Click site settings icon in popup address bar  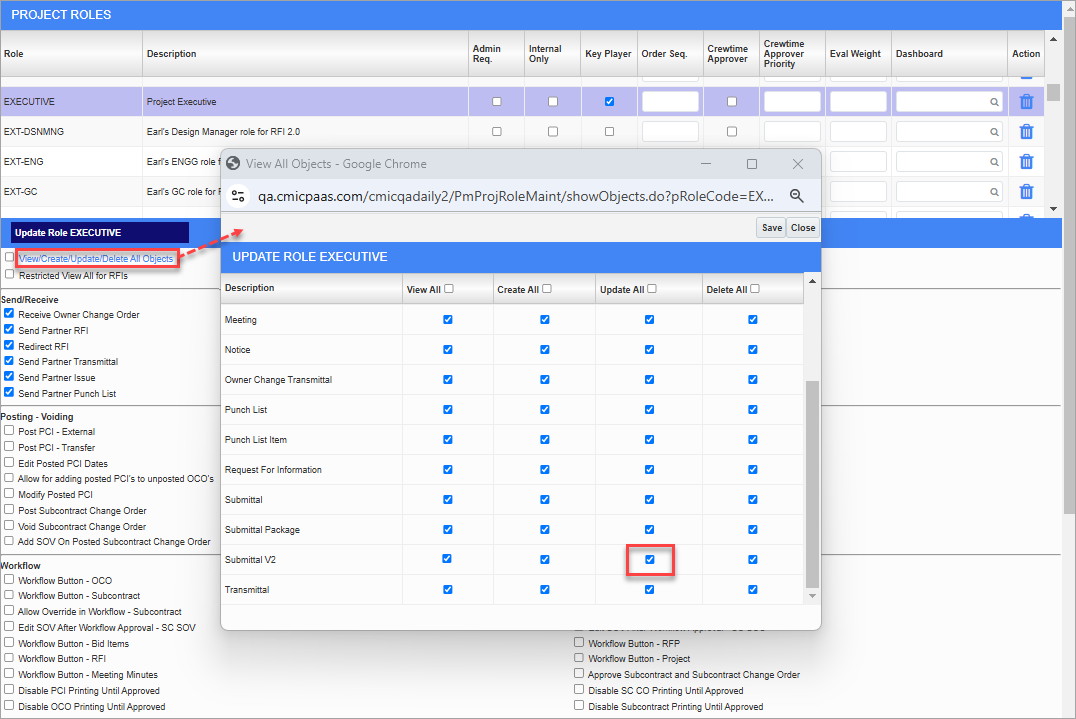(238, 196)
